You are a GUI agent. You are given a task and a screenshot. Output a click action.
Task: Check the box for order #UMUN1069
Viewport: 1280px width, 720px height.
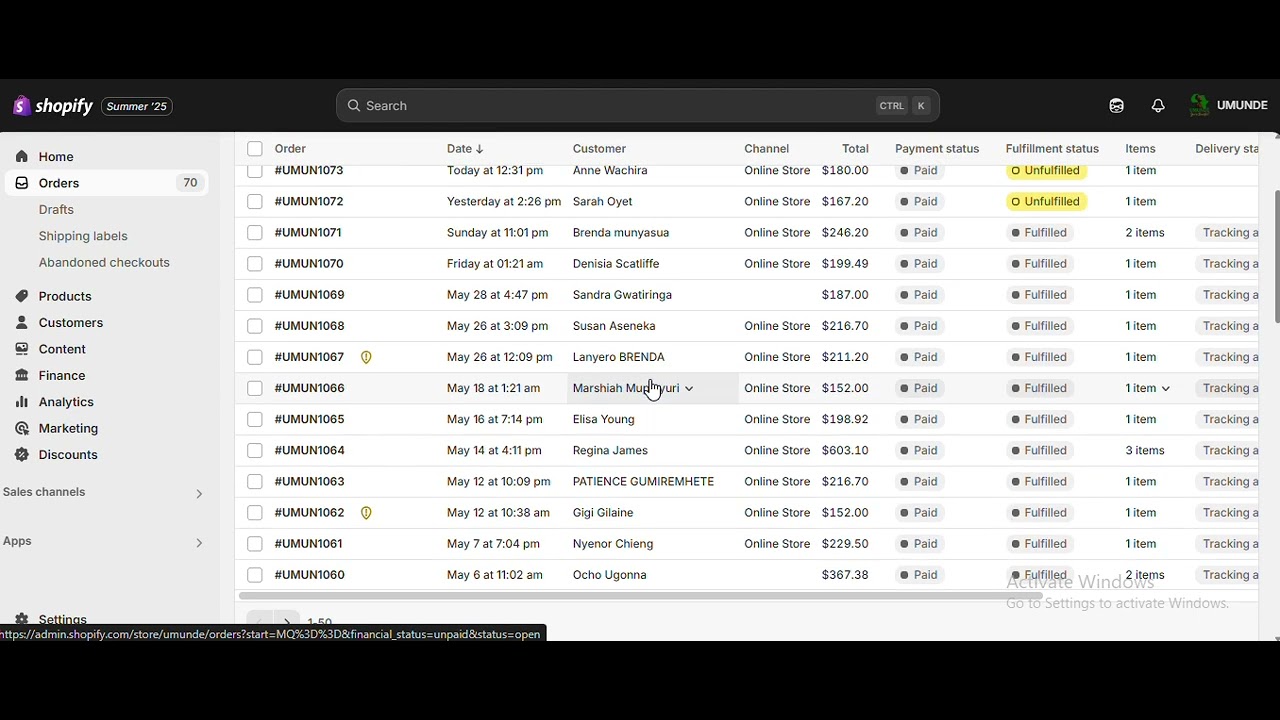coord(255,295)
